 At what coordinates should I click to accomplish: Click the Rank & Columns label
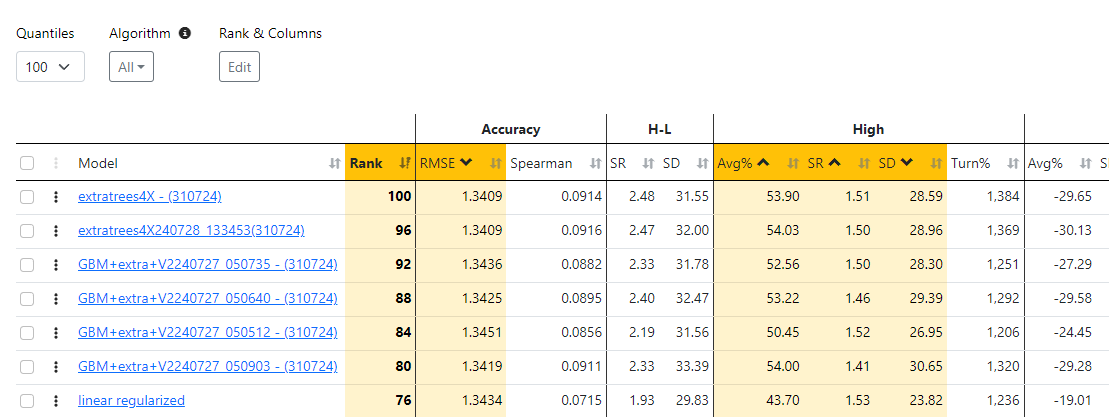coord(270,33)
